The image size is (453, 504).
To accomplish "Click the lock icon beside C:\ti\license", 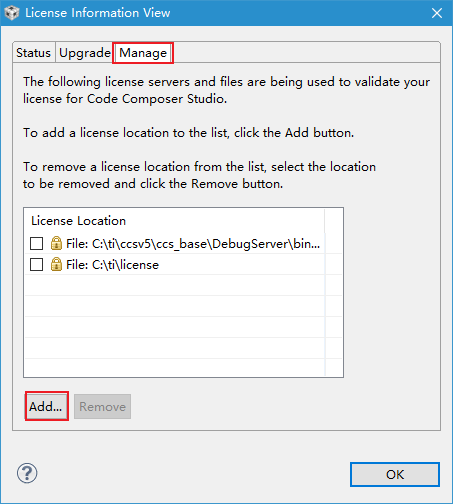I will click(56, 264).
